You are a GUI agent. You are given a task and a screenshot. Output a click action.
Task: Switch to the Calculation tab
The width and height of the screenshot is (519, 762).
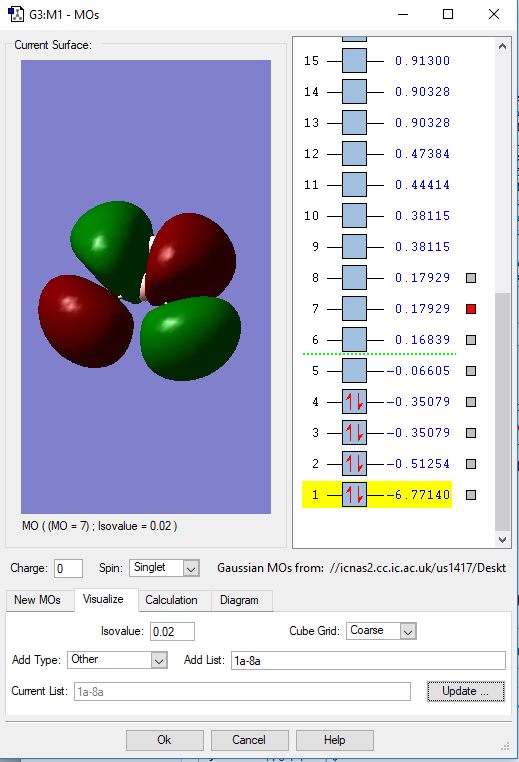[171, 600]
